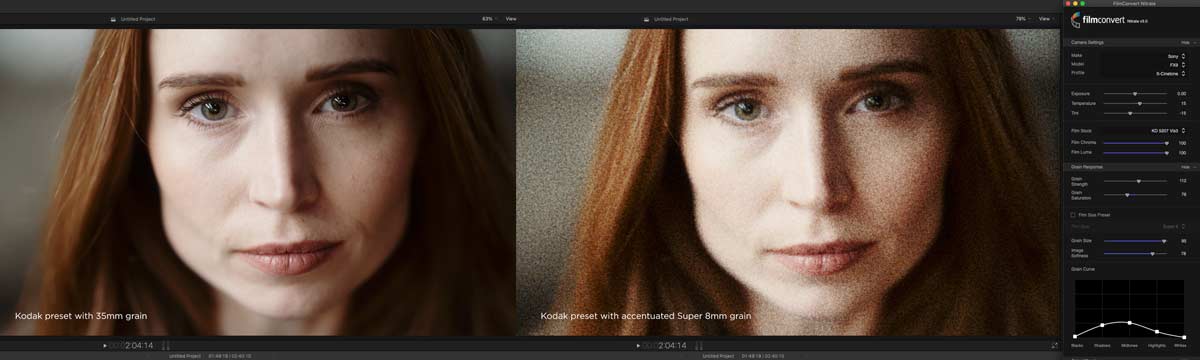Enable the Film Size Preset checkbox
1200x360 pixels.
coord(1073,215)
